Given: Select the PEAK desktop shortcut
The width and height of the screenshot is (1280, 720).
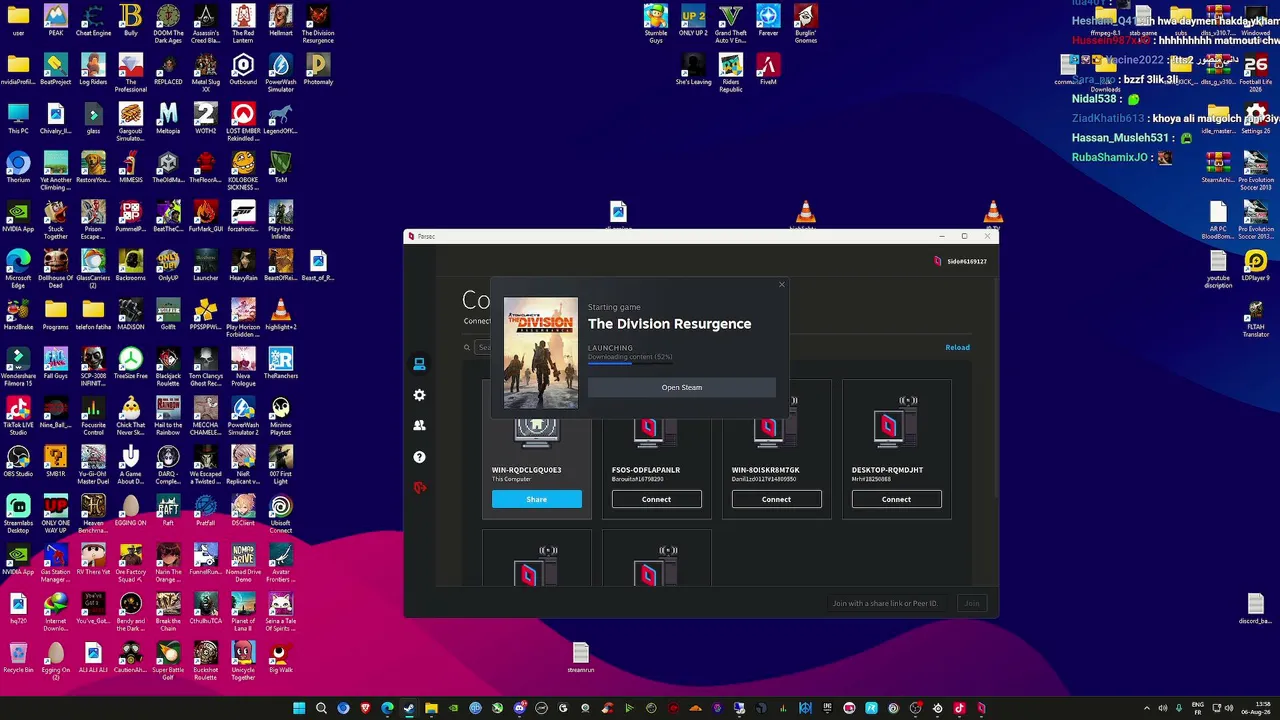Looking at the screenshot, I should tap(56, 22).
